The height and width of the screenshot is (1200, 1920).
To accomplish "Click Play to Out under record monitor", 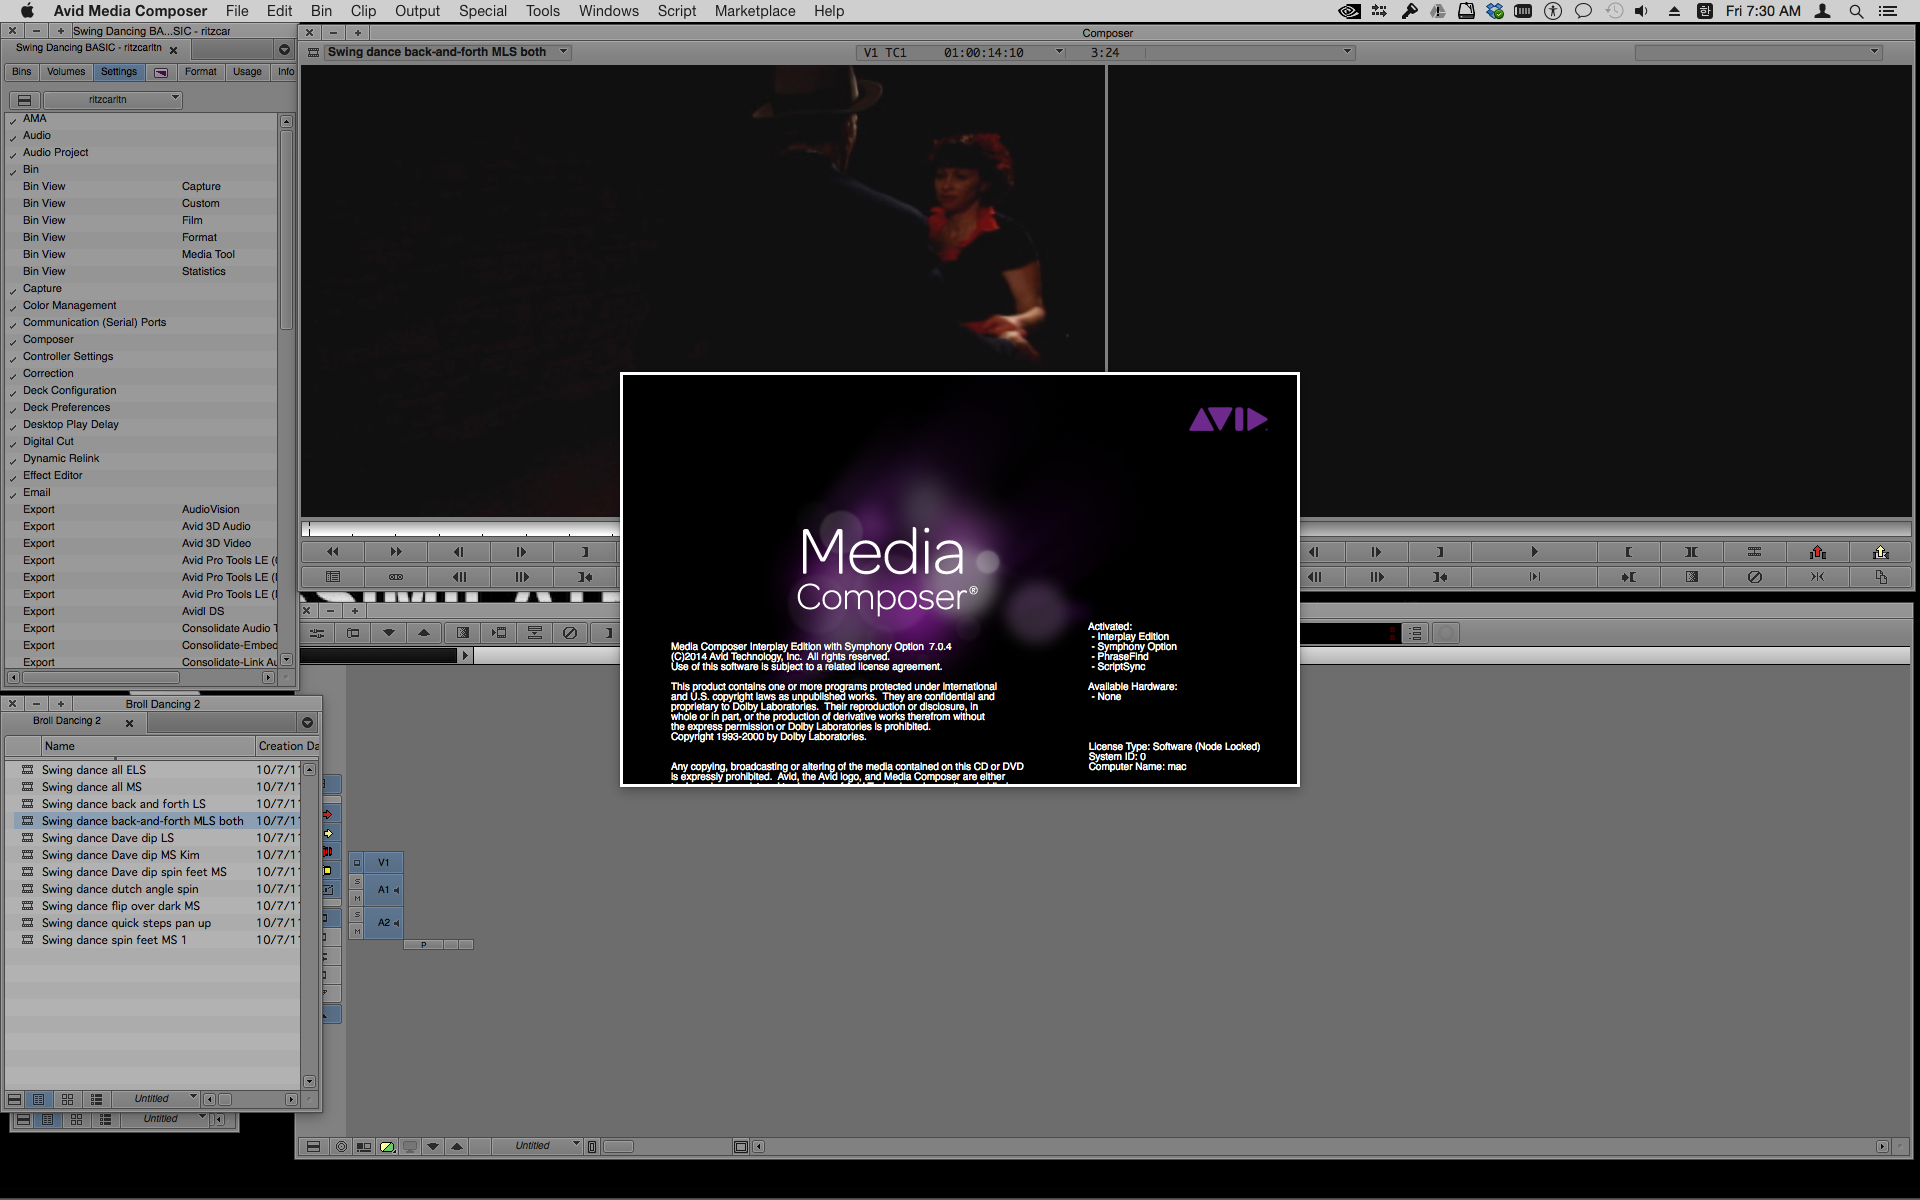I will 1534,577.
